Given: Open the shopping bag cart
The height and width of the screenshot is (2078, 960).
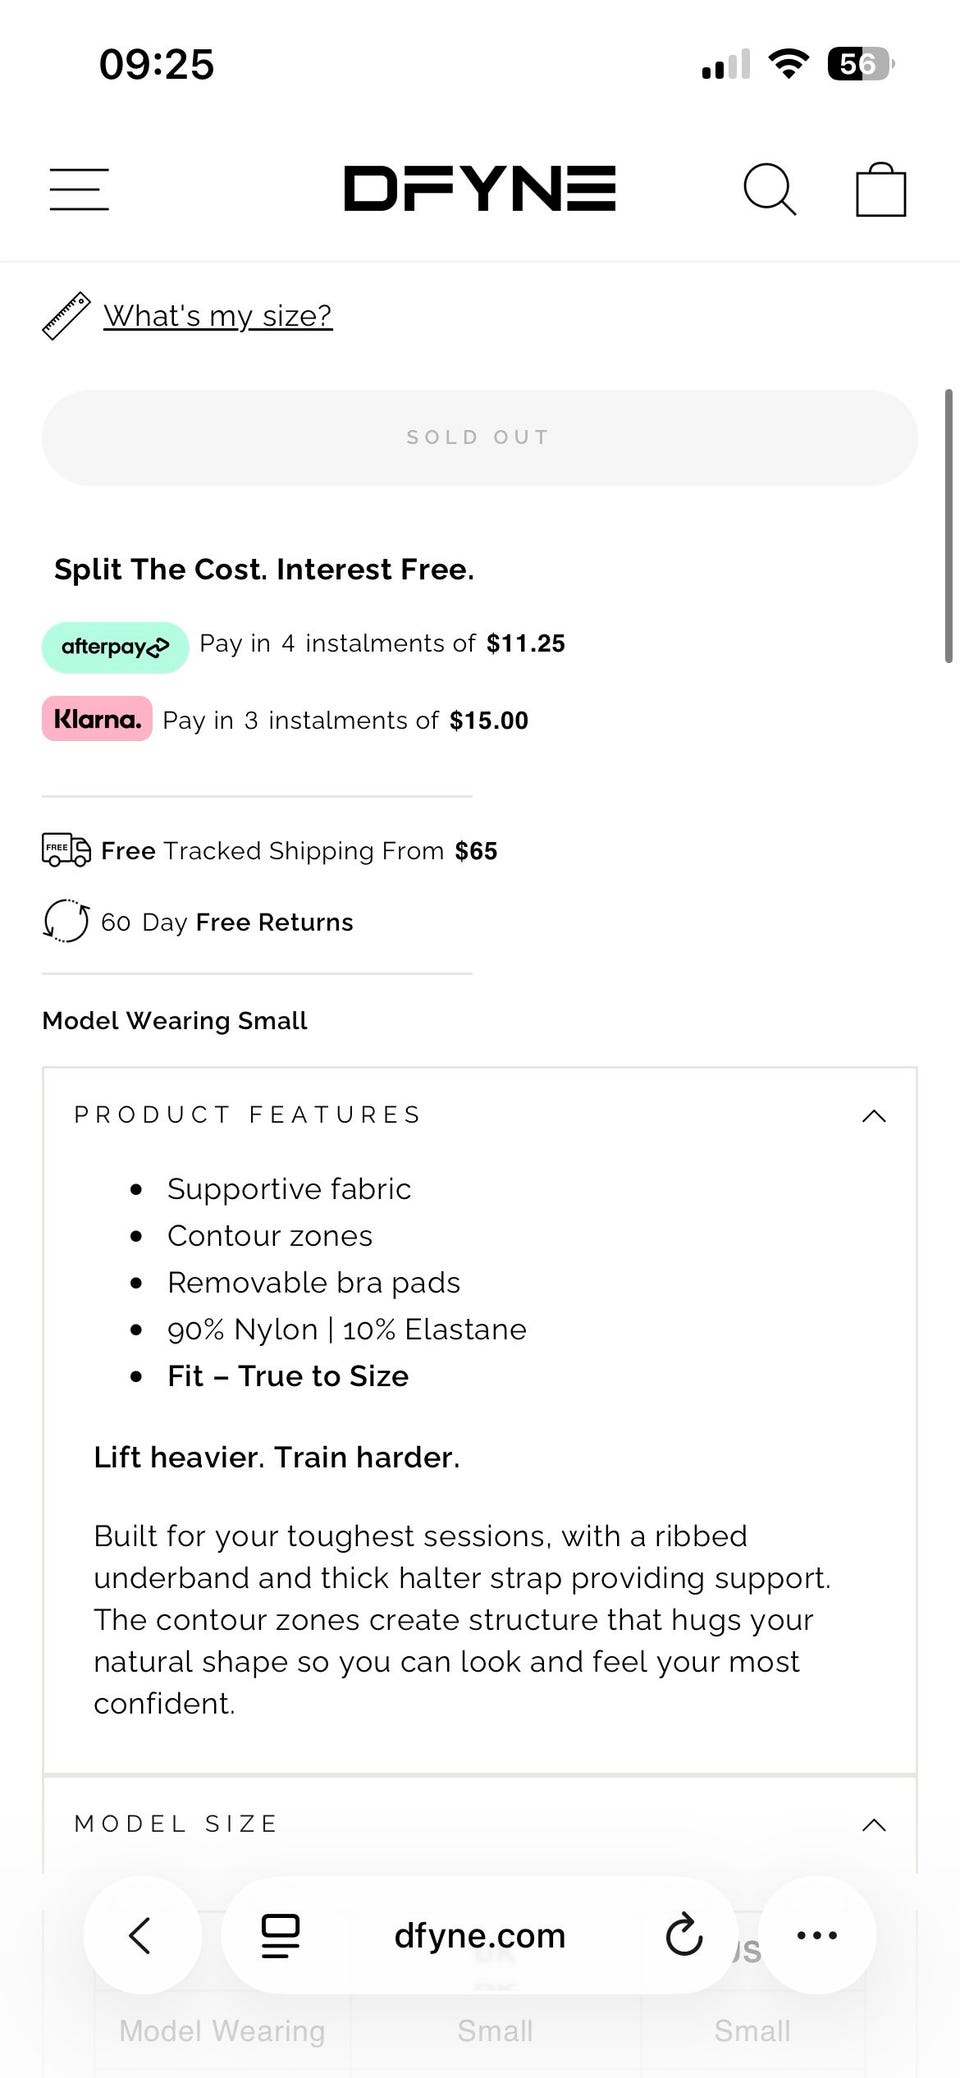Looking at the screenshot, I should point(881,189).
